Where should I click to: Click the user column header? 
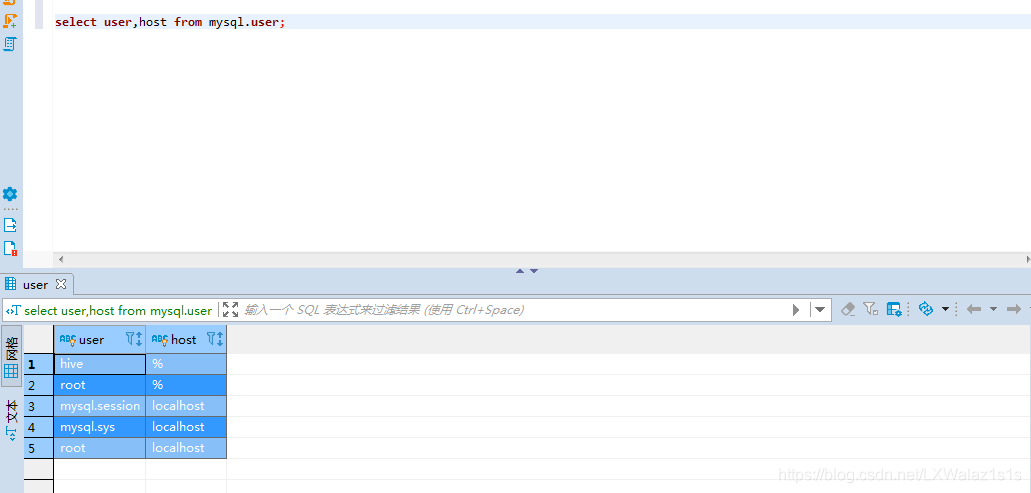click(99, 339)
